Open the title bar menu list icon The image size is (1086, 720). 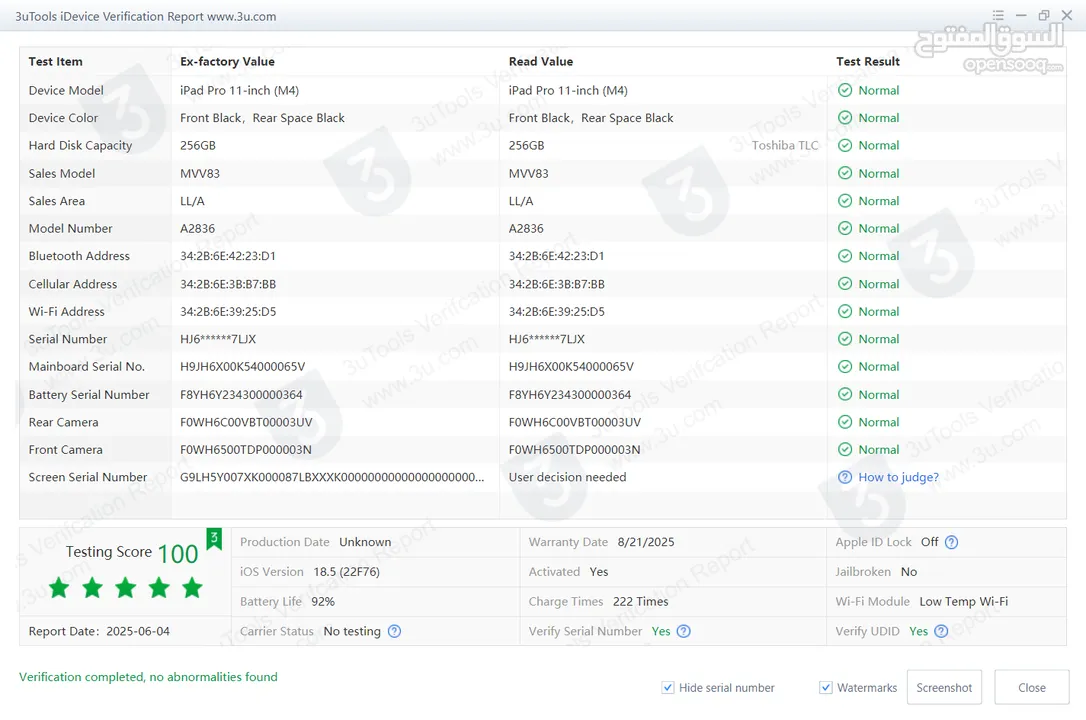click(998, 15)
